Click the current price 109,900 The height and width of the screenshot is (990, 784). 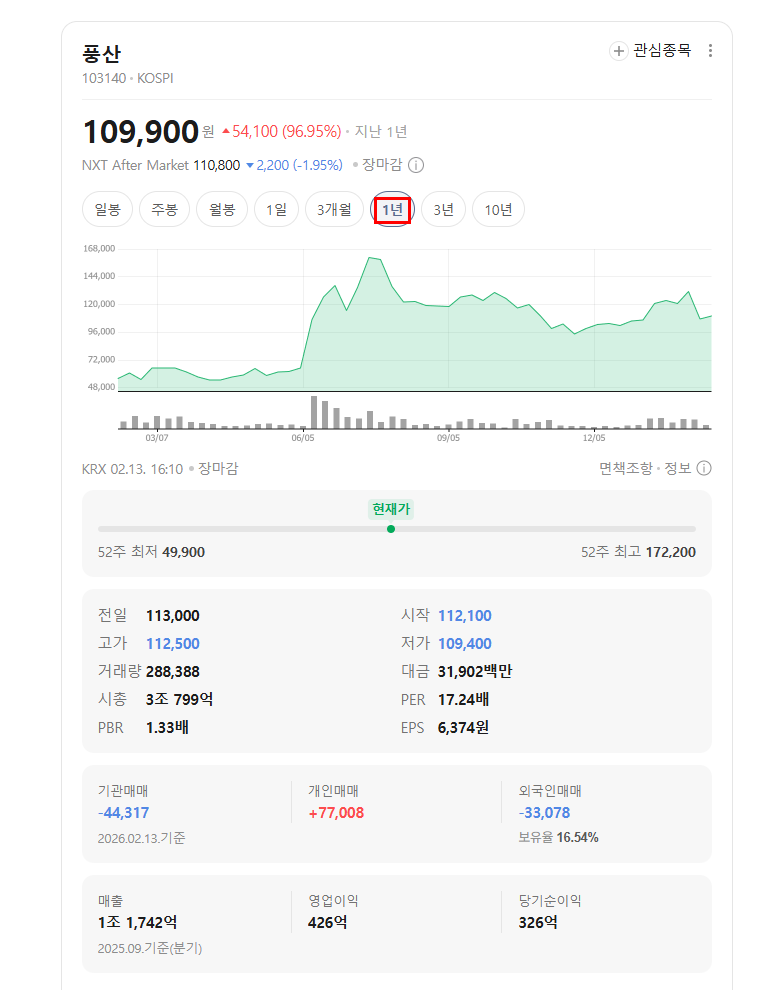click(x=141, y=132)
